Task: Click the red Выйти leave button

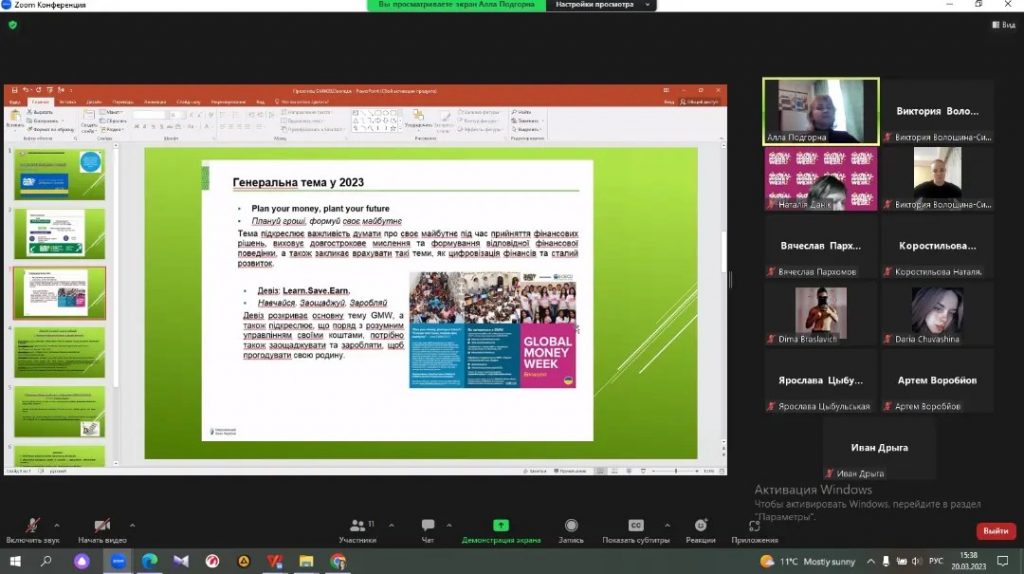Action: (x=995, y=531)
